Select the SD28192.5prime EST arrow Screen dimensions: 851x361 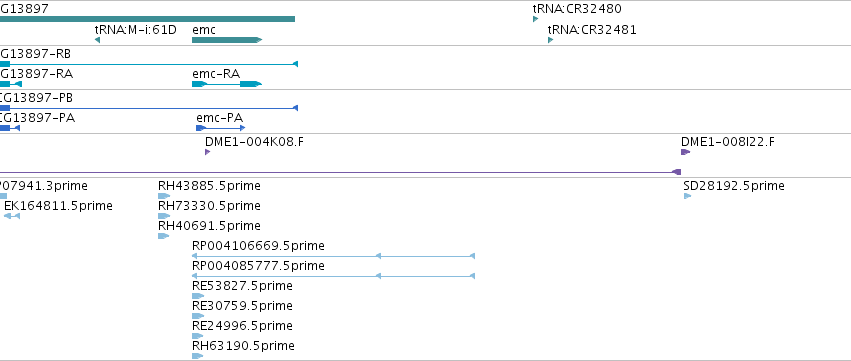point(688,196)
